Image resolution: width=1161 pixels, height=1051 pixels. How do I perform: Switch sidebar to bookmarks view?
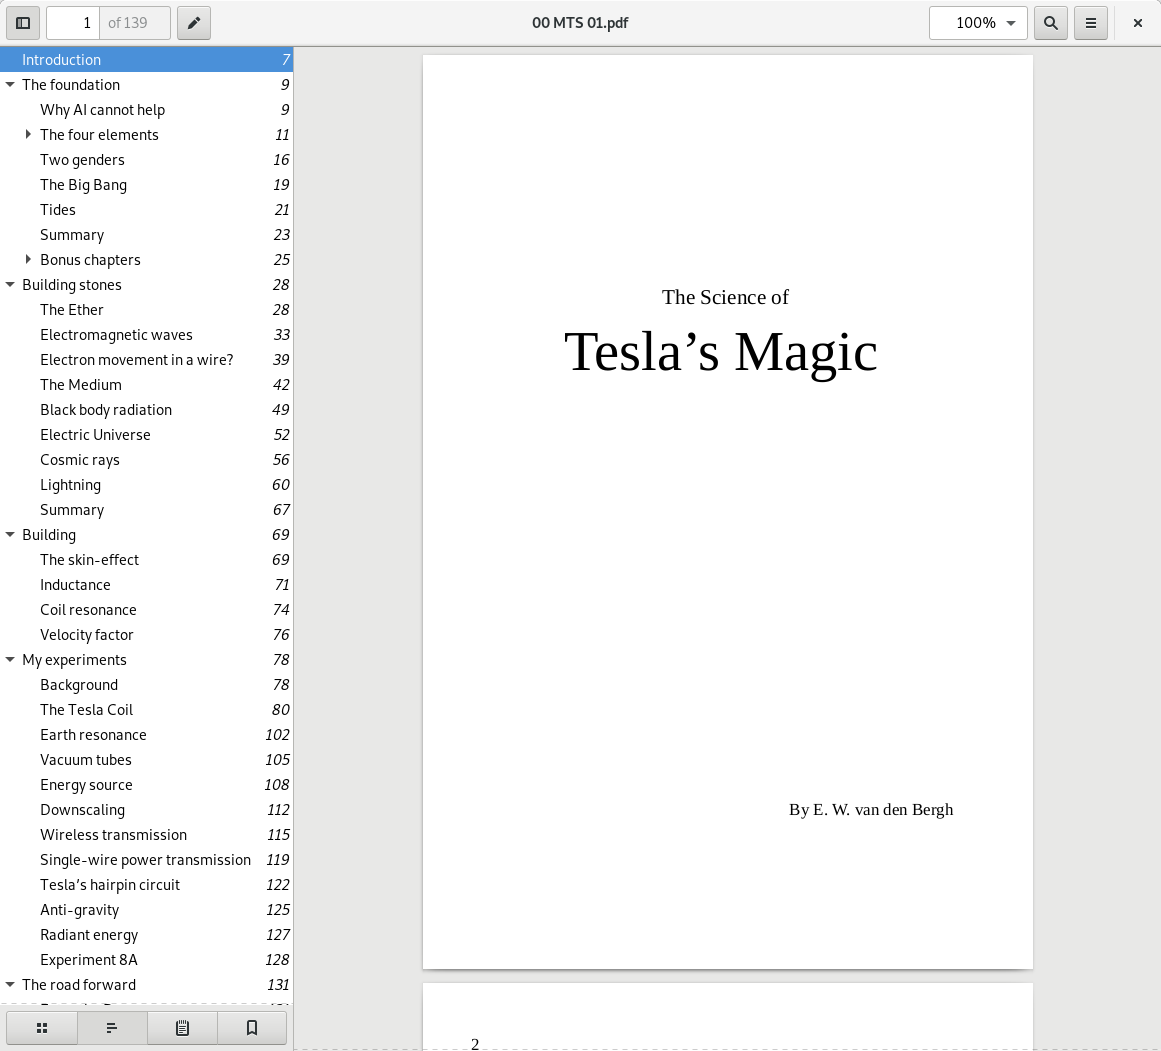point(252,1028)
